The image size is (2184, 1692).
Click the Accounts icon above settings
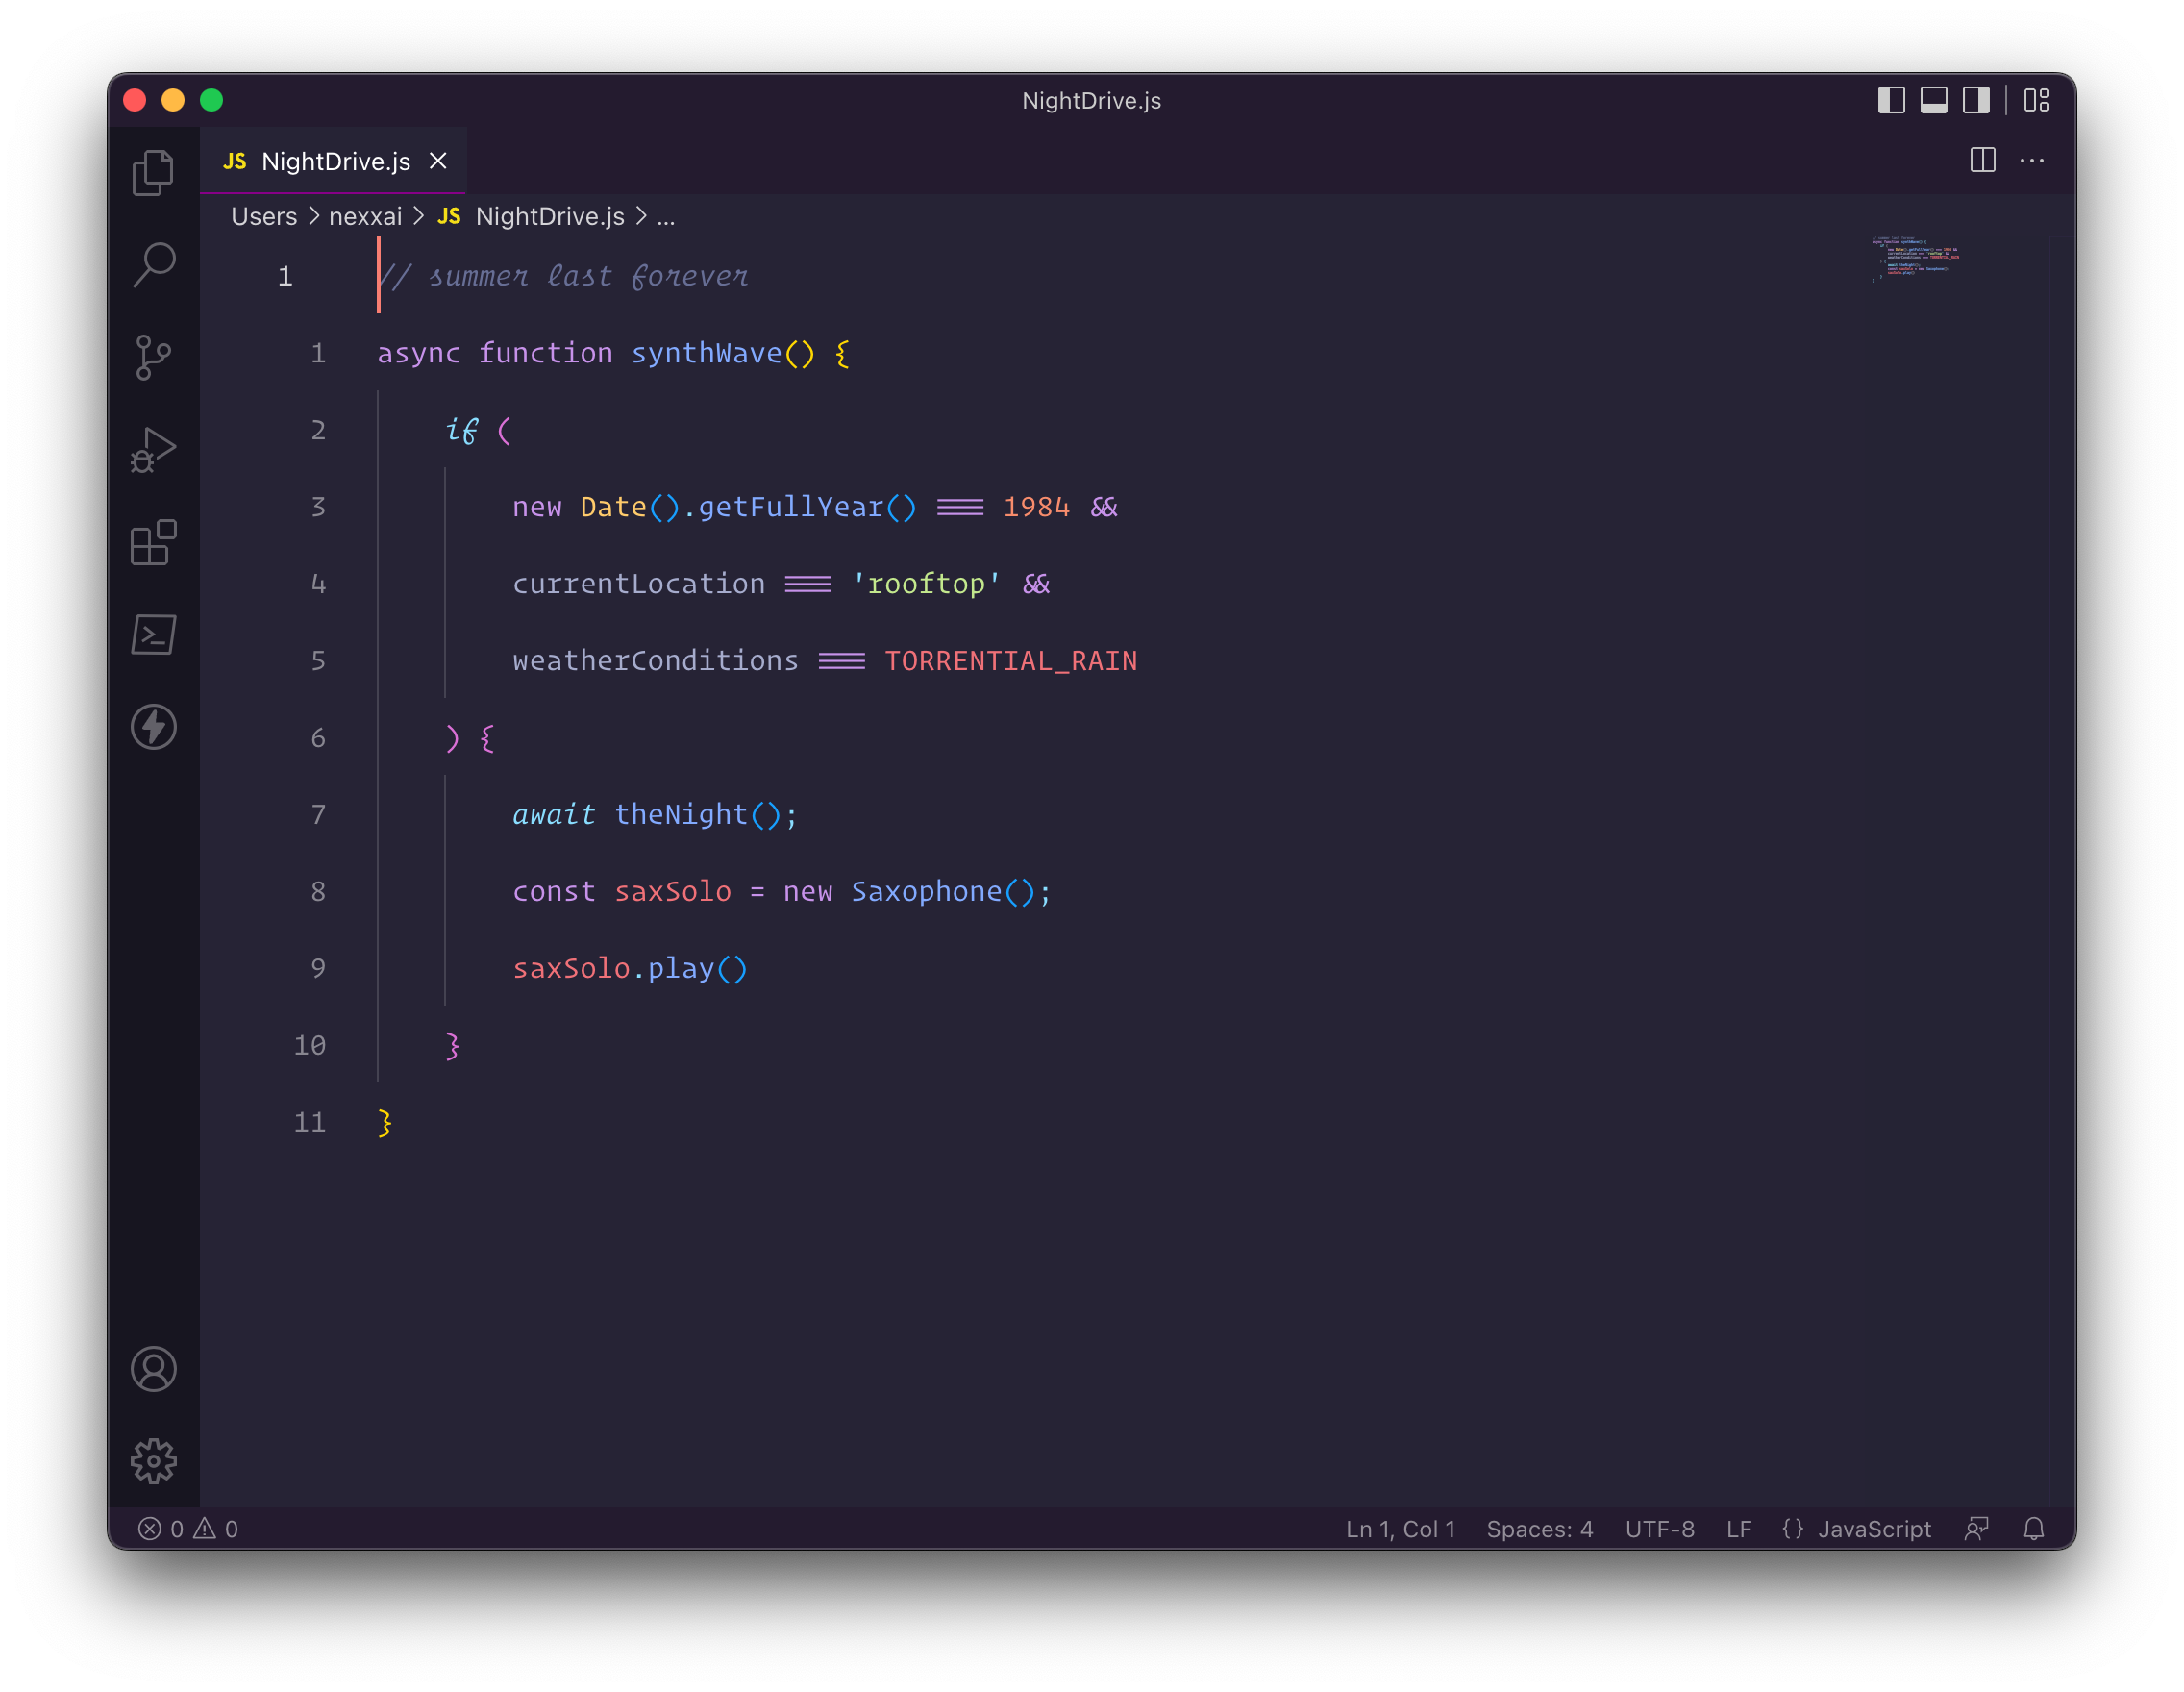[x=153, y=1369]
